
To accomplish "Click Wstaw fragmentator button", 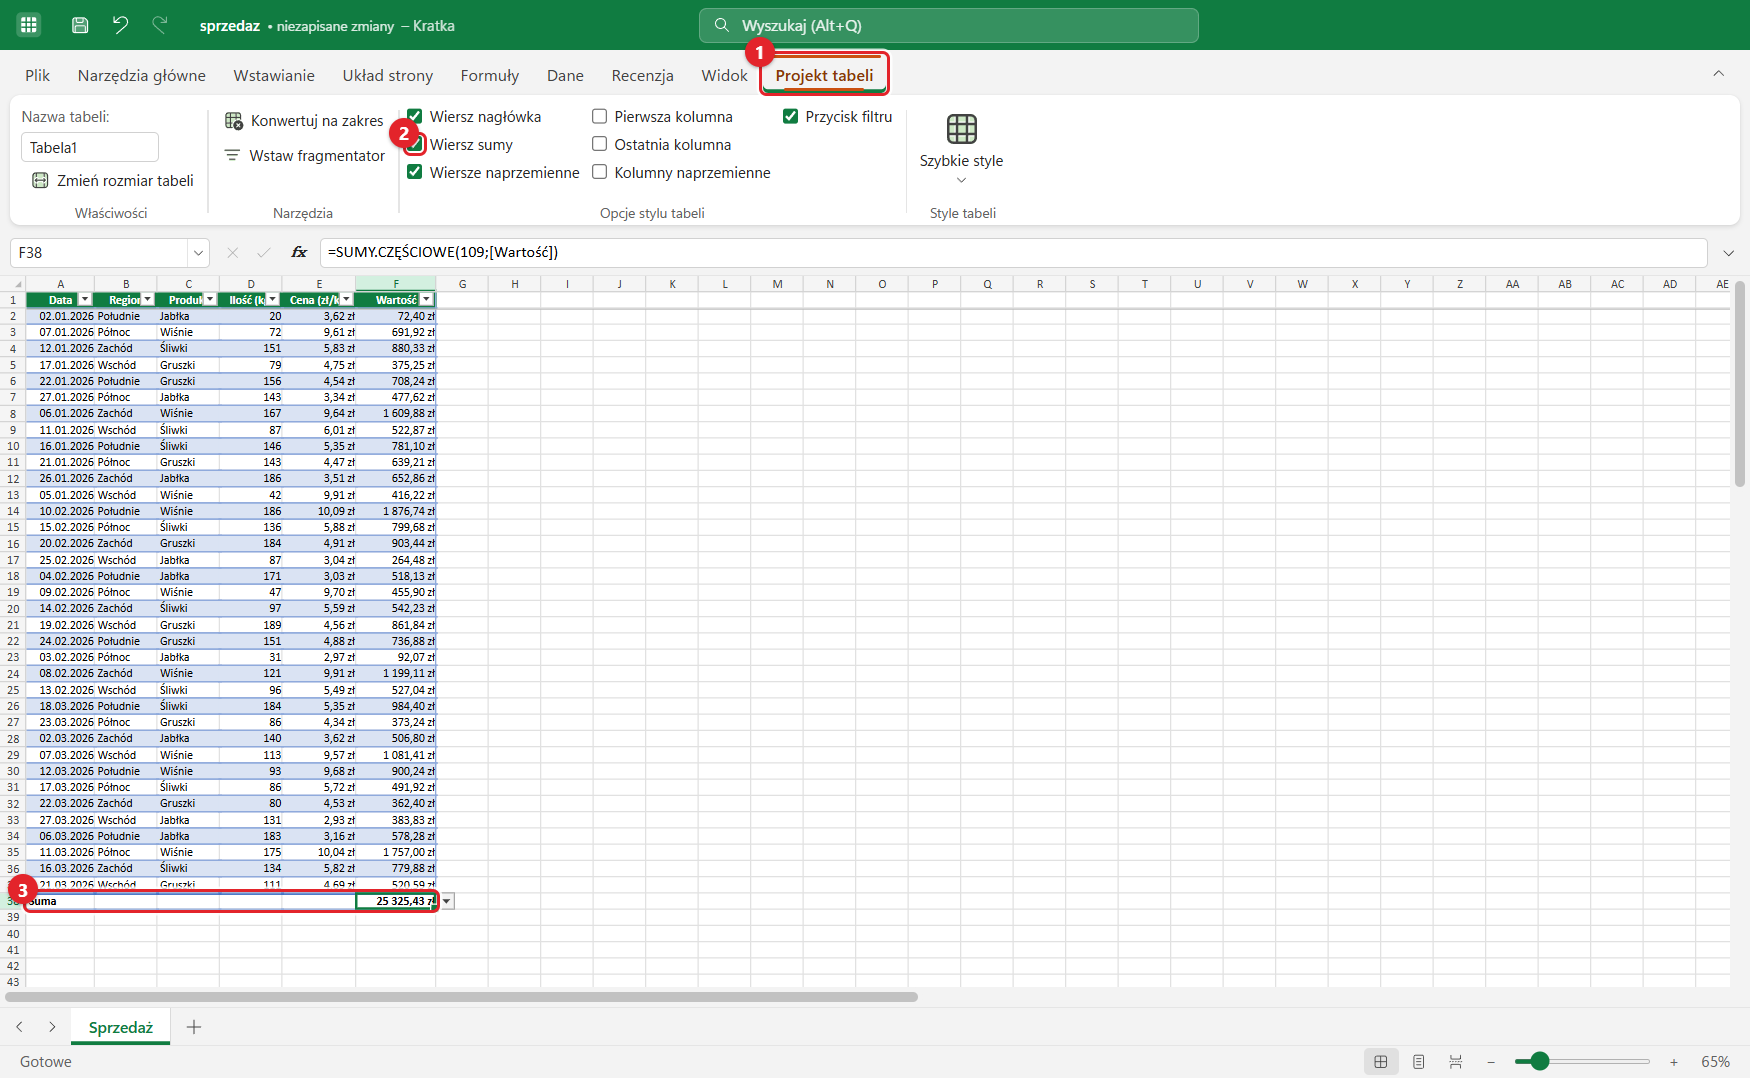I will (304, 155).
